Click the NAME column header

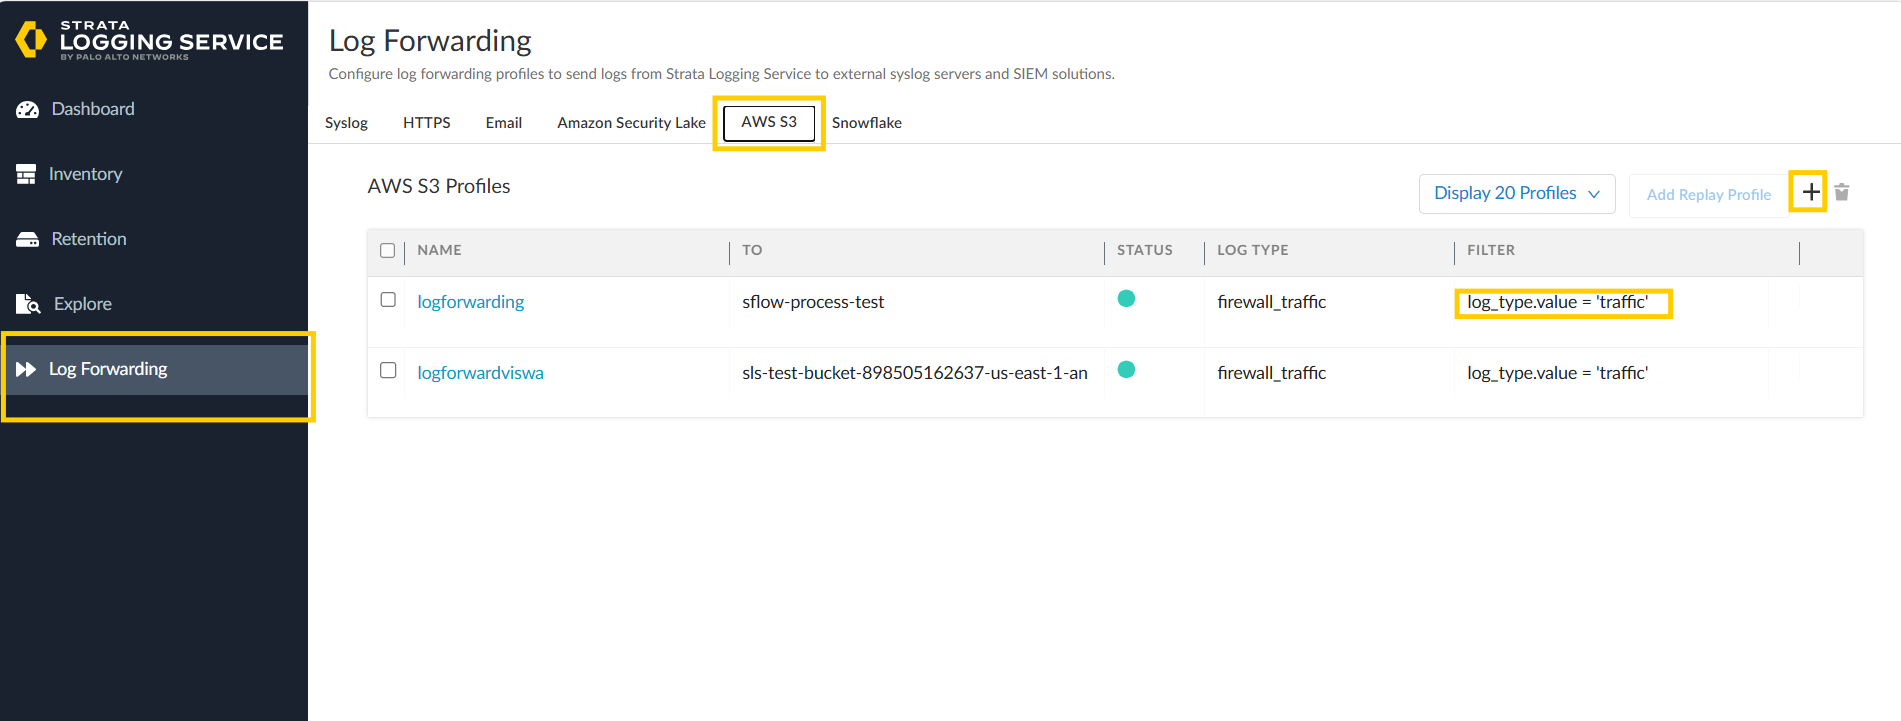(x=439, y=250)
